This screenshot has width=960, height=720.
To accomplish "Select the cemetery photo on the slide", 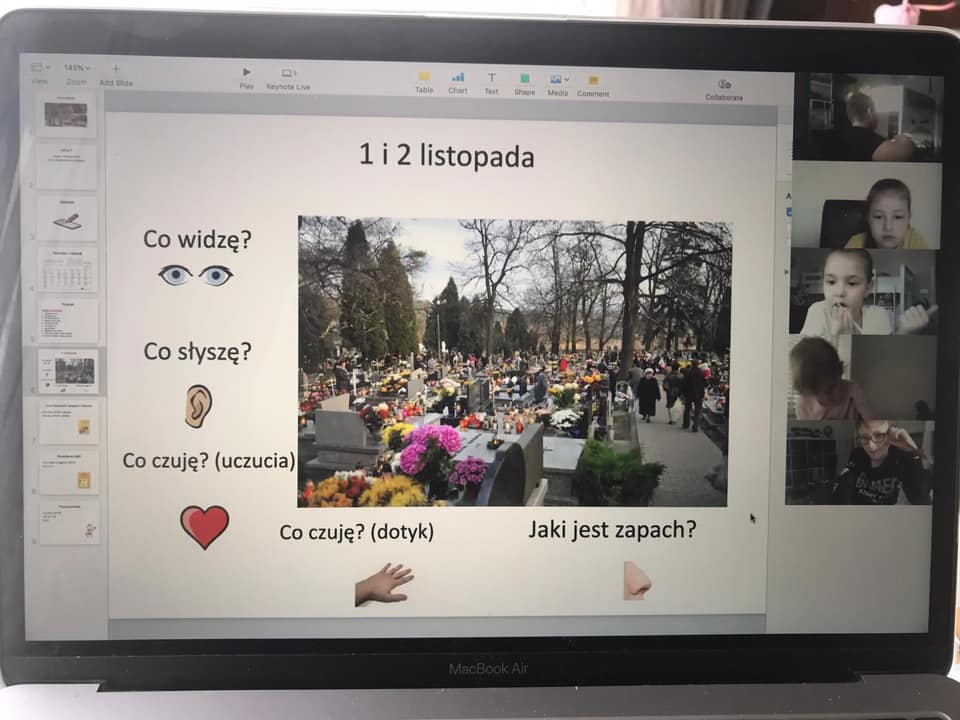I will tap(514, 362).
